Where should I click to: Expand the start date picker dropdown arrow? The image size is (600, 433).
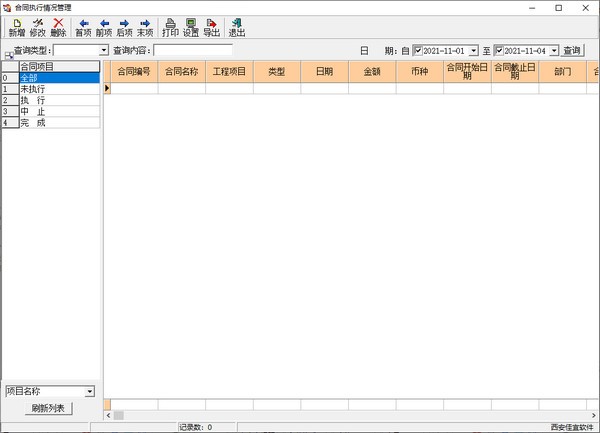tap(473, 50)
